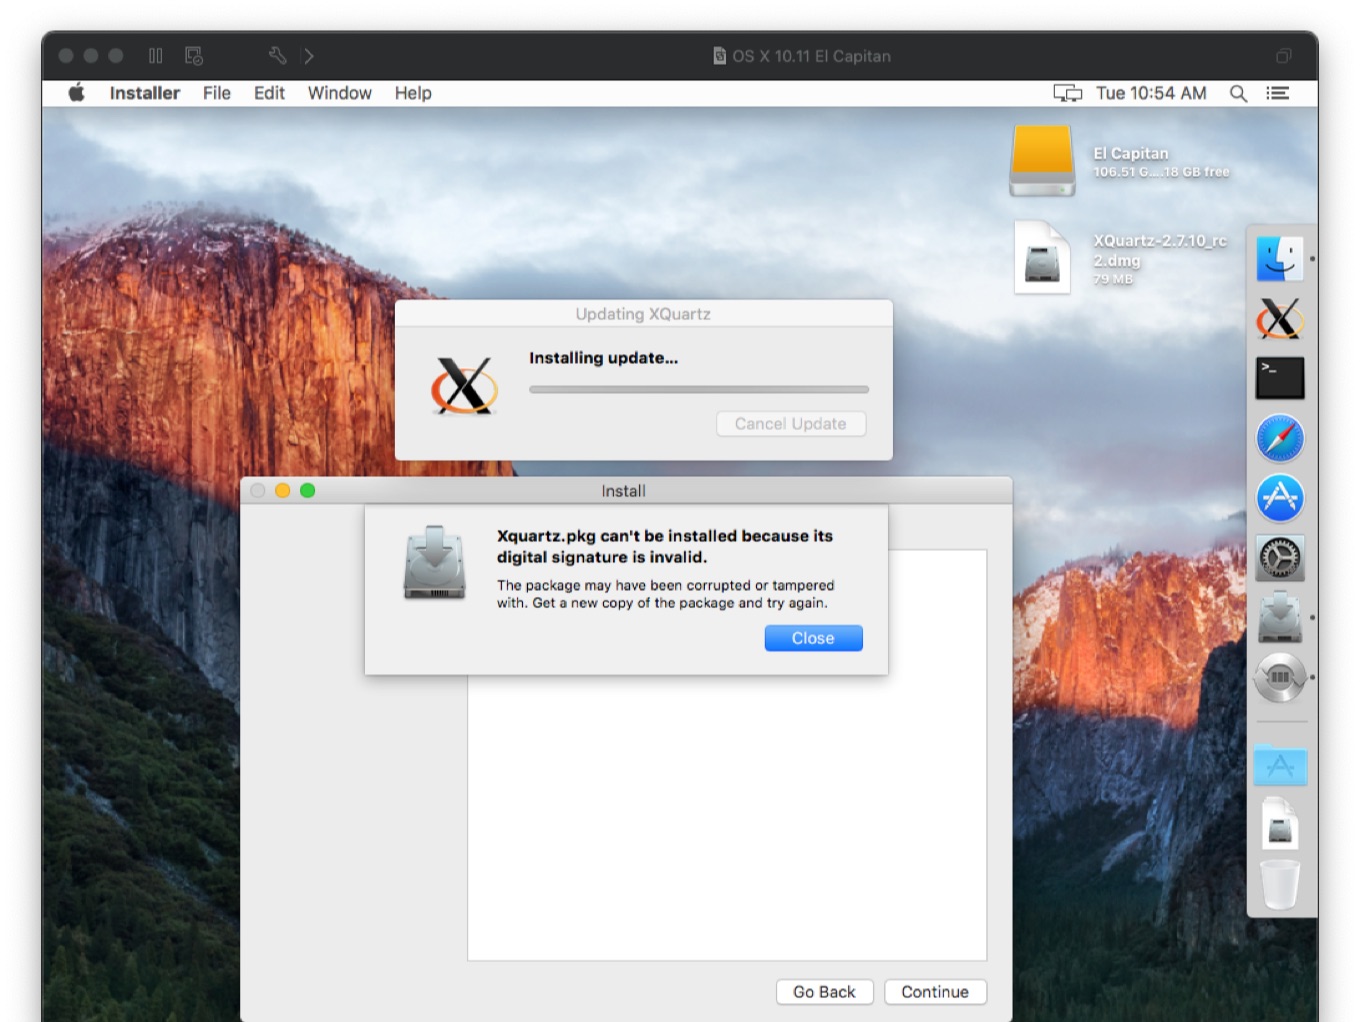
Task: Open App Store from the Dock
Action: click(x=1280, y=498)
